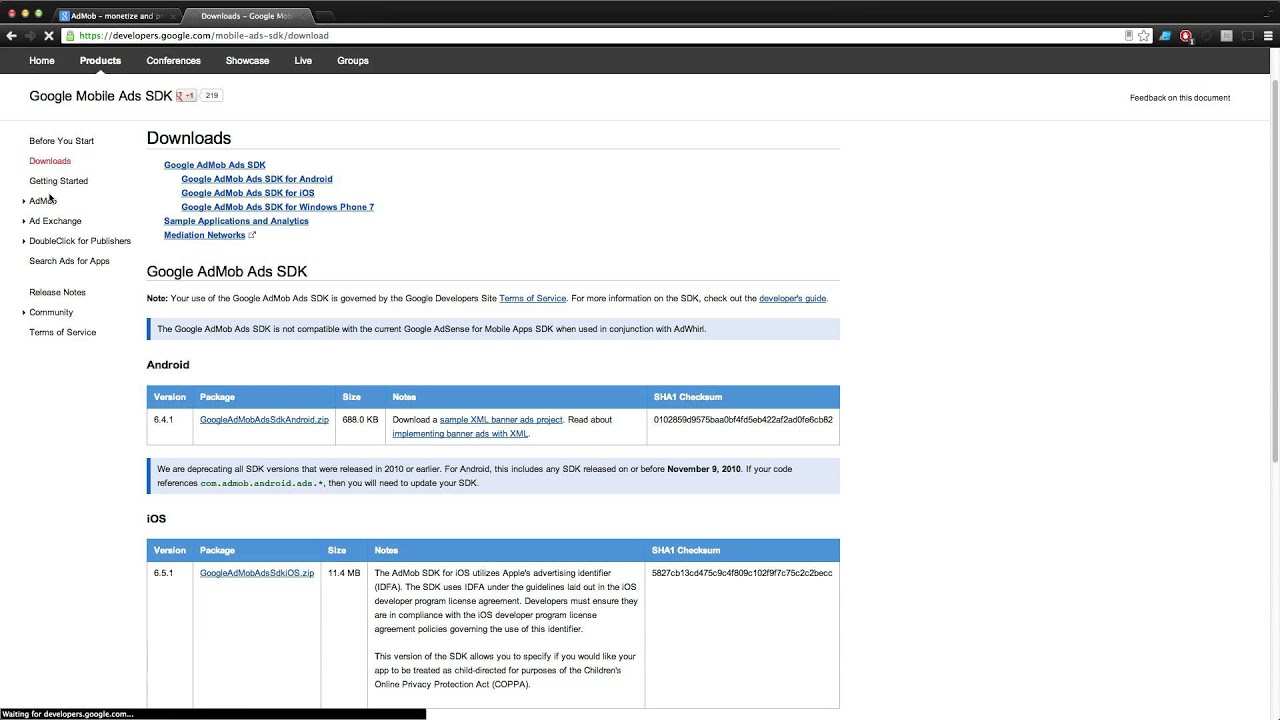This screenshot has width=1280, height=720.
Task: Expand the AdMob sidebar section arrow
Action: [x=24, y=201]
